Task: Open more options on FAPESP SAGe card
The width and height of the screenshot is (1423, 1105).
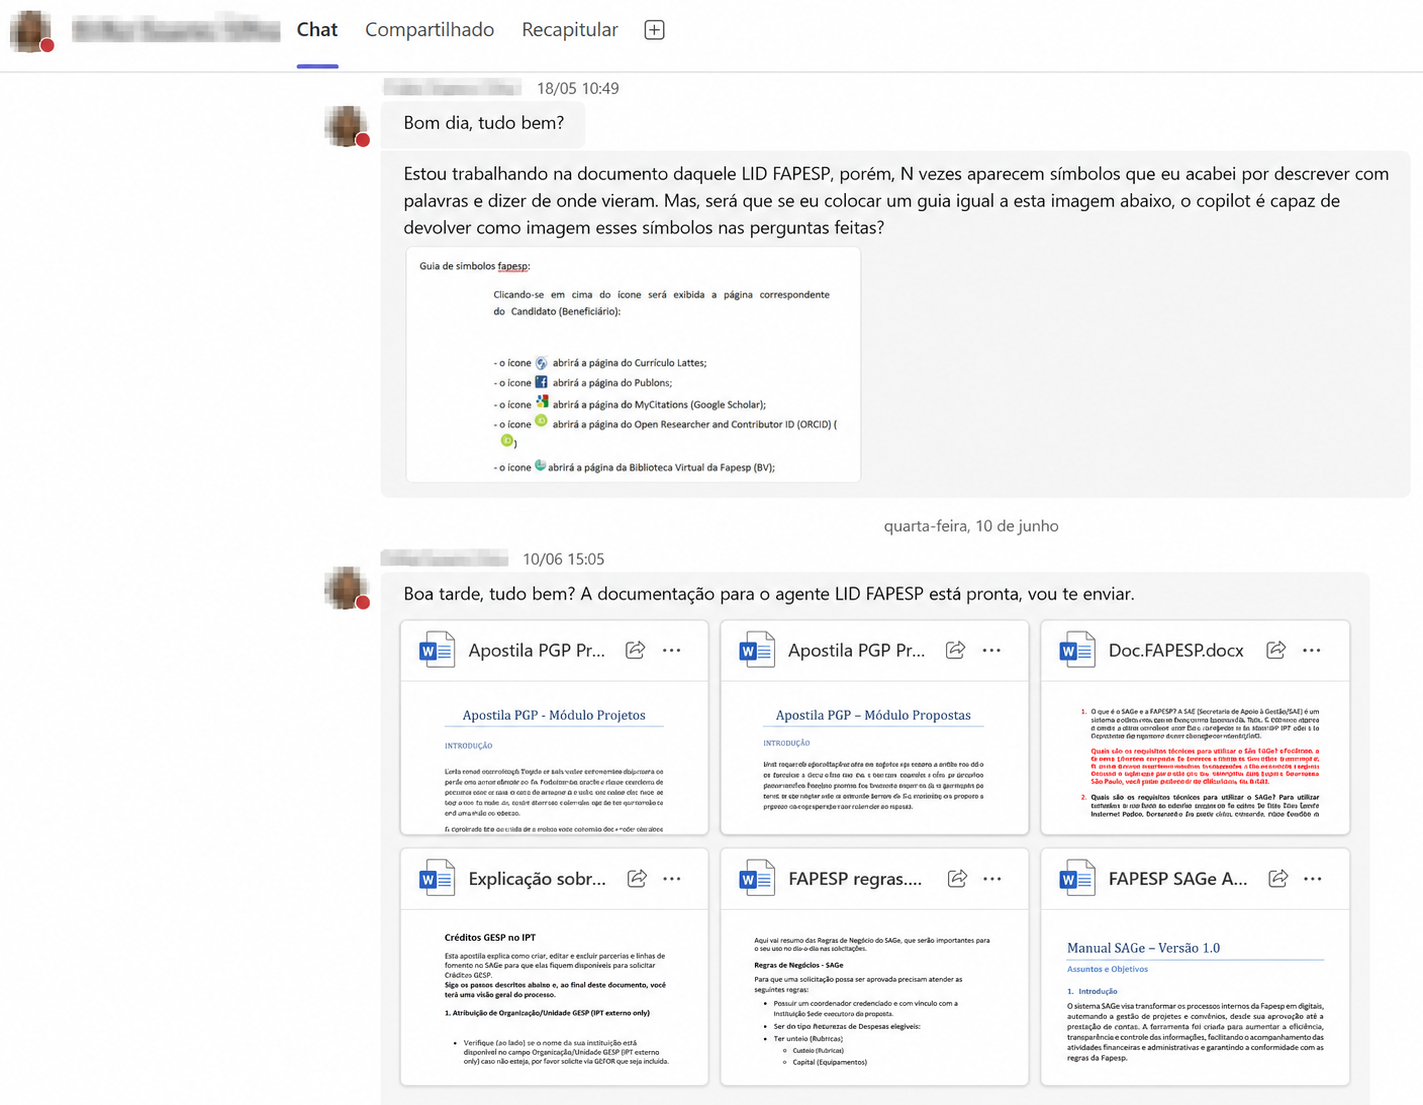Action: 1313,878
